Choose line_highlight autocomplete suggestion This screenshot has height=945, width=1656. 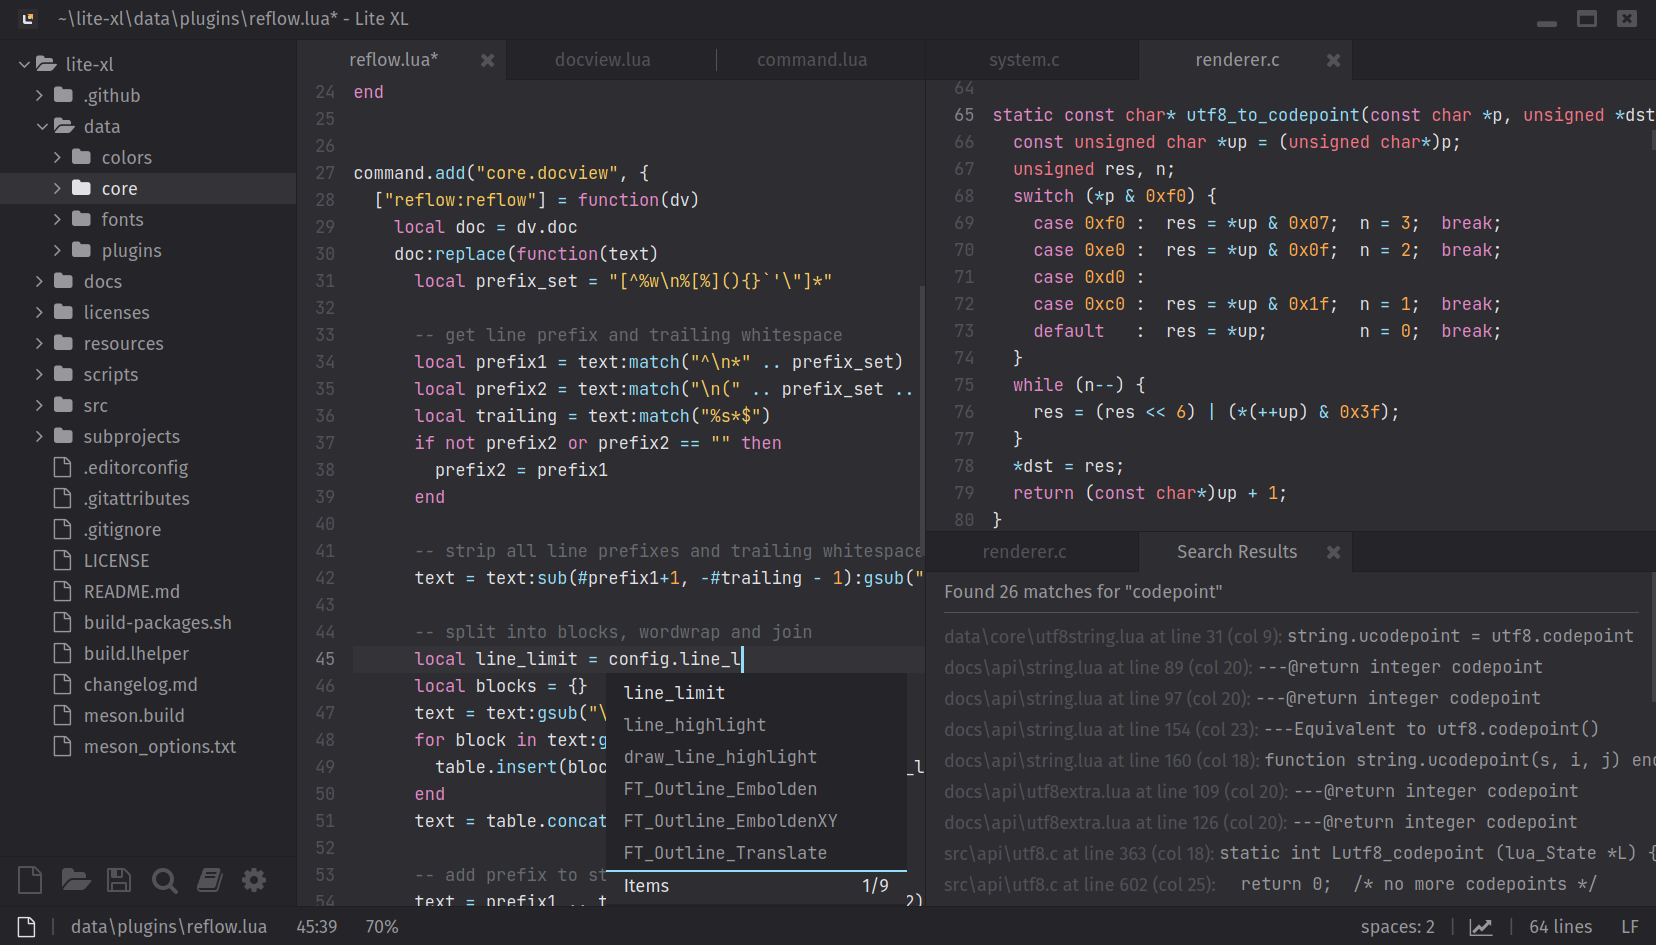click(757, 725)
